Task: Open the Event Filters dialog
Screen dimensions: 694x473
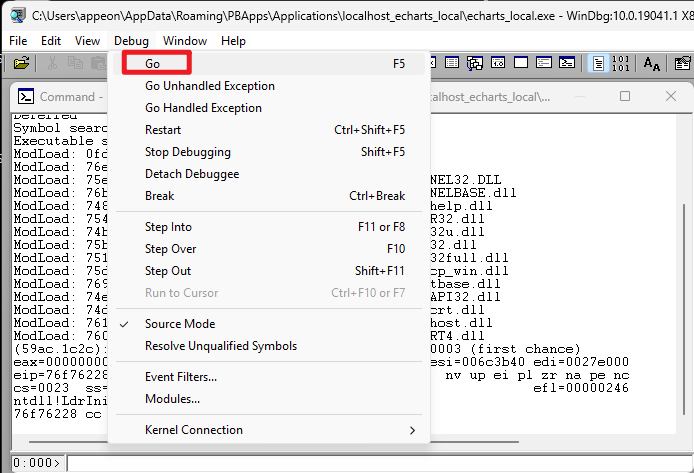Action: pos(180,377)
